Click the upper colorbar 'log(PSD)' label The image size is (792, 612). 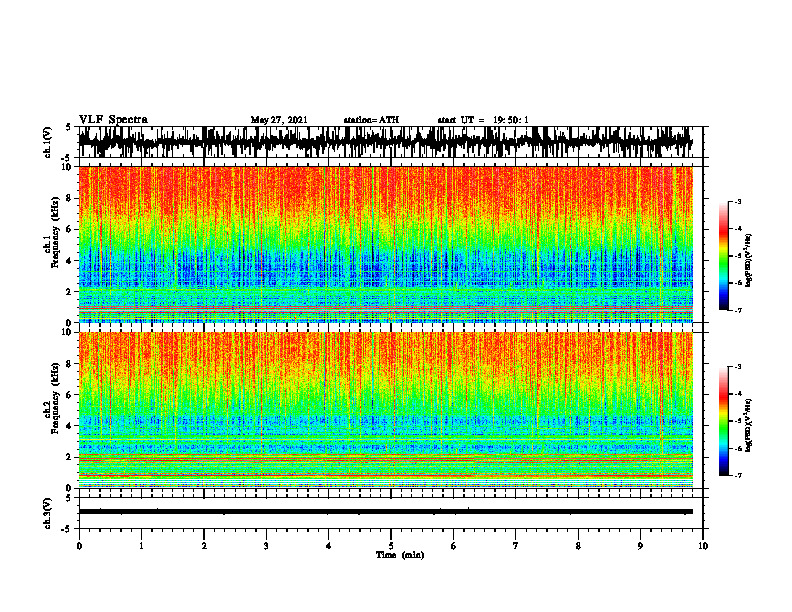pyautogui.click(x=749, y=261)
